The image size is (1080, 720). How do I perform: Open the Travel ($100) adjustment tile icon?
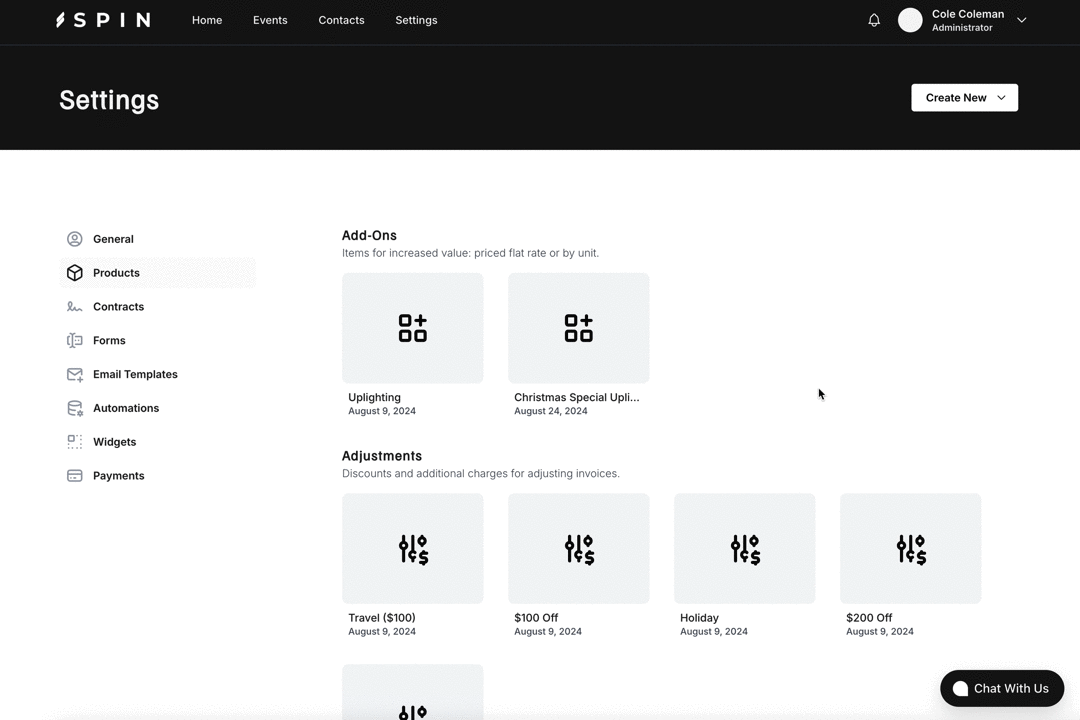[x=413, y=548]
